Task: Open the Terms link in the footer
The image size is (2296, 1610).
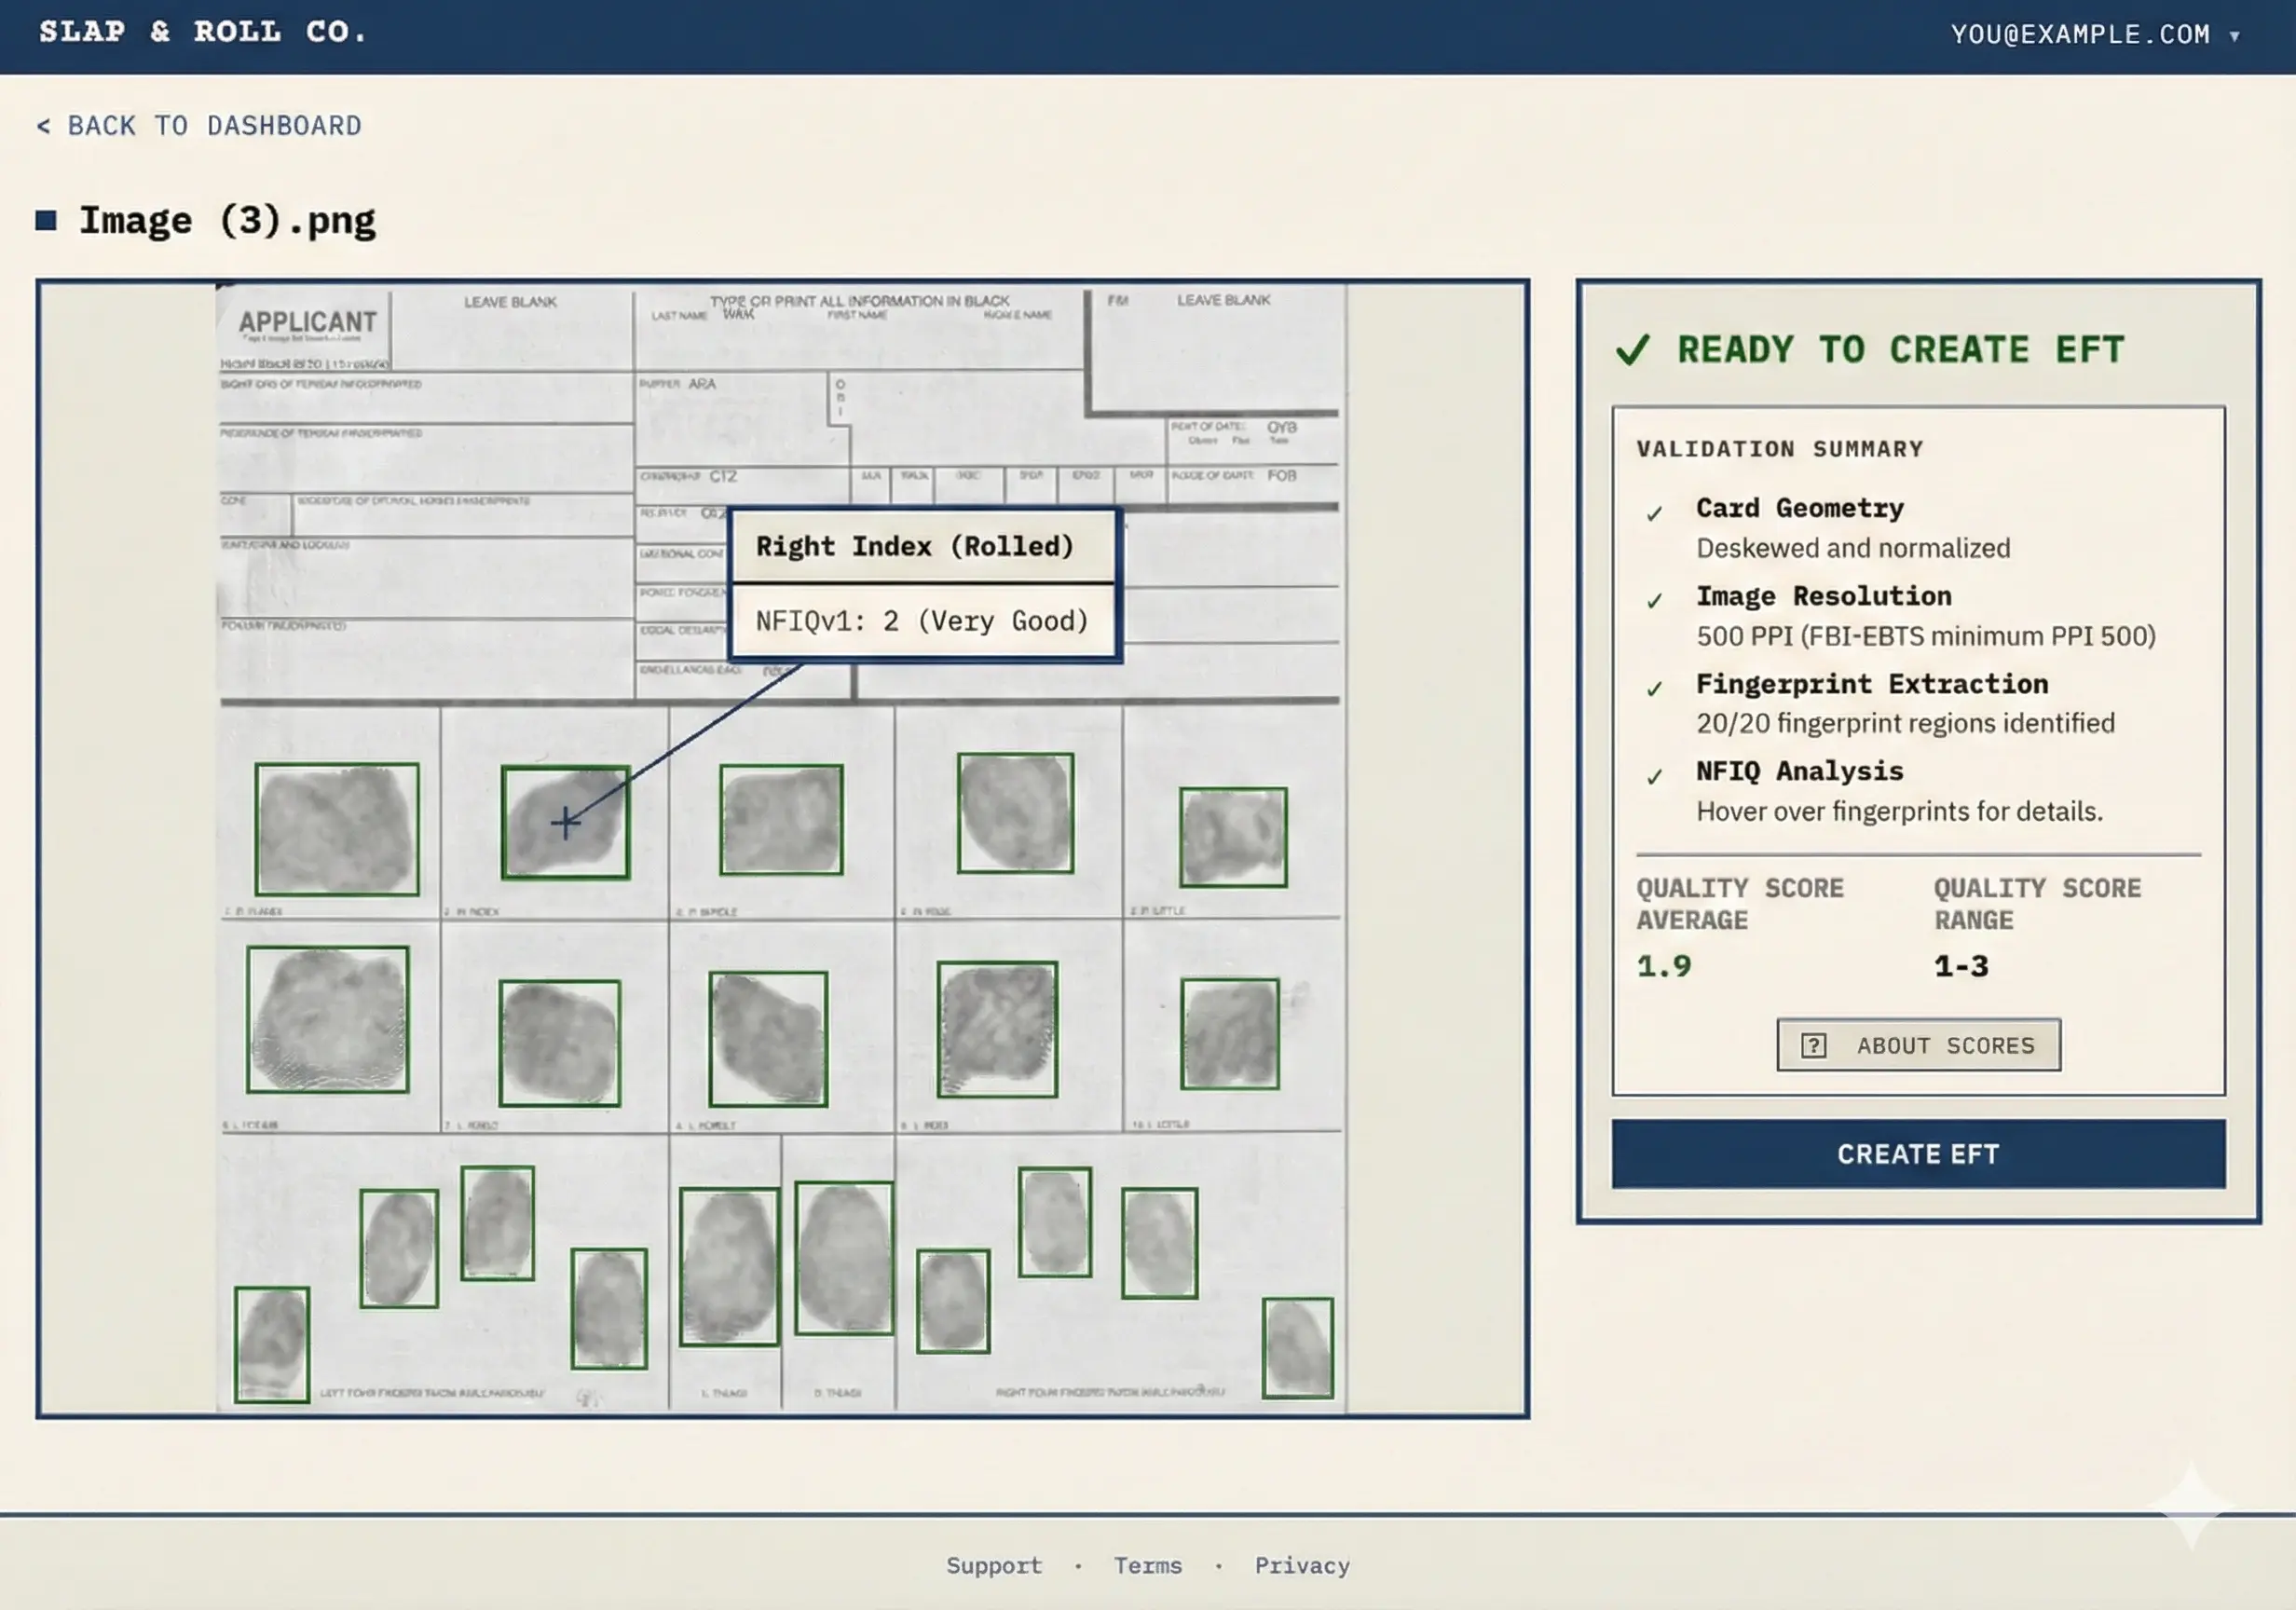Action: click(1148, 1565)
